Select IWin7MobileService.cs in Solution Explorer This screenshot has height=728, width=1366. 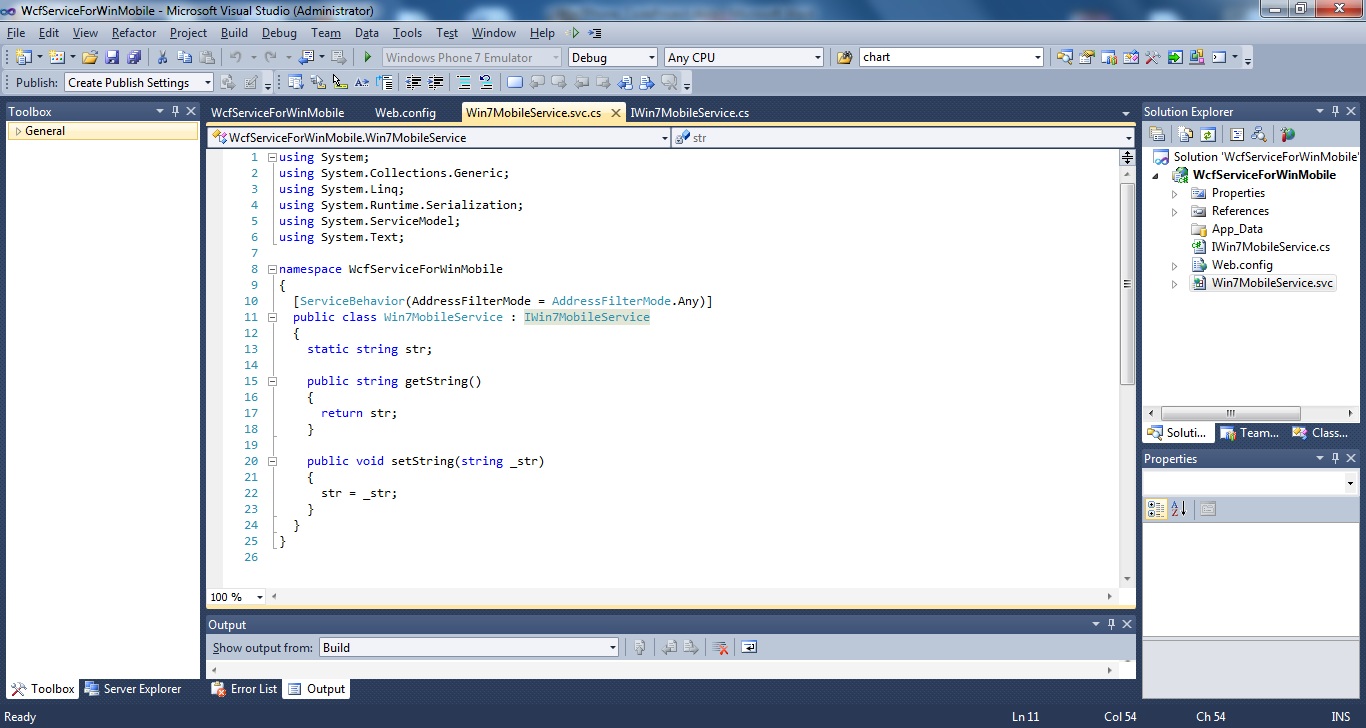pyautogui.click(x=1270, y=247)
